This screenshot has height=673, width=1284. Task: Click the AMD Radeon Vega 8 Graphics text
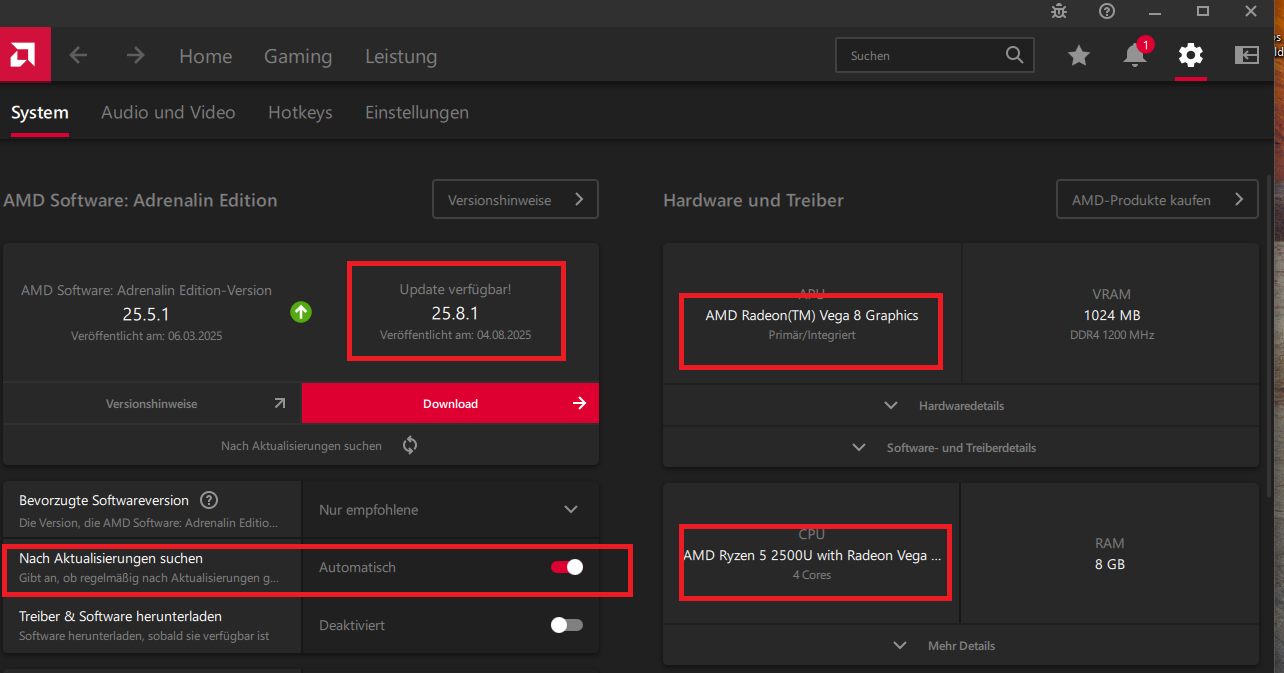pyautogui.click(x=812, y=315)
